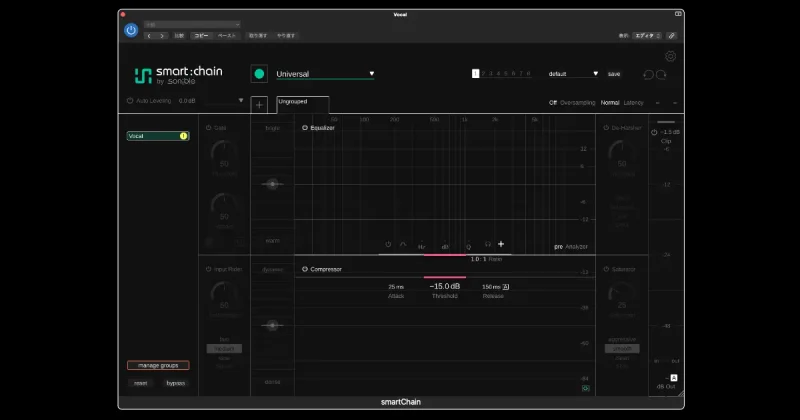This screenshot has width=800, height=420.
Task: Click the reset button
Action: pos(140,383)
